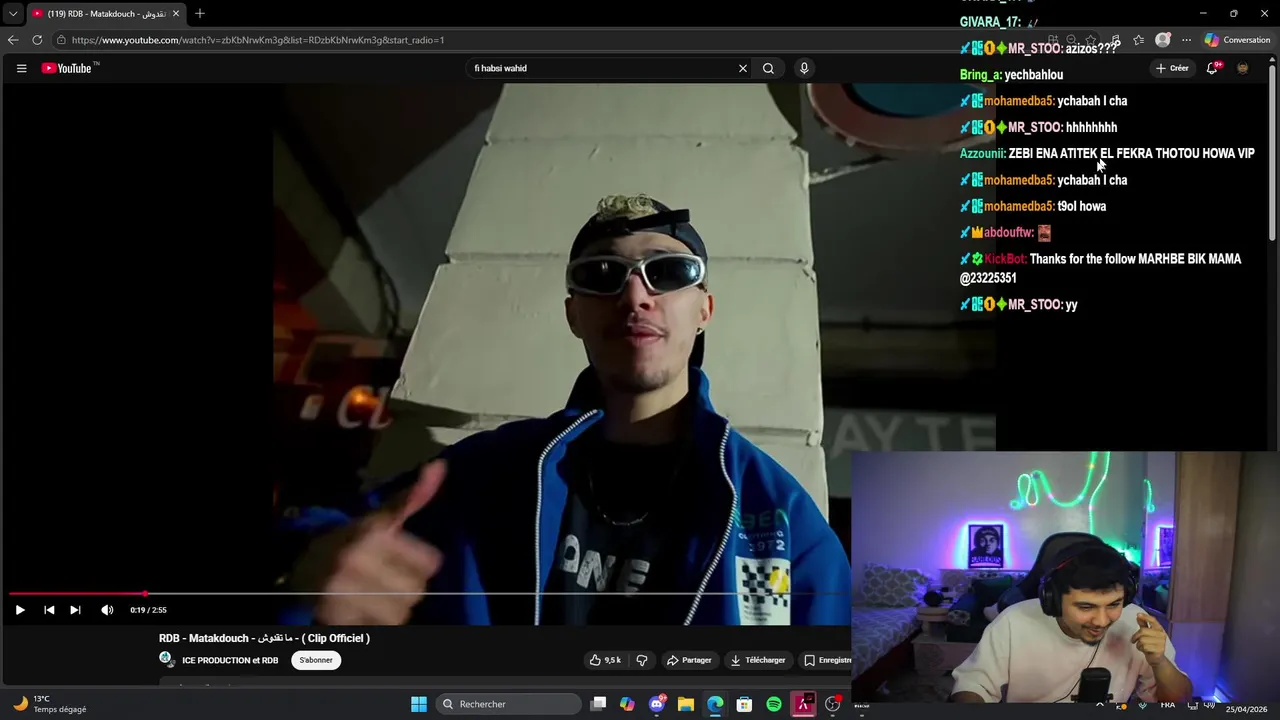Image resolution: width=1280 pixels, height=720 pixels.
Task: Click the Bring_a chat username
Action: (980, 75)
